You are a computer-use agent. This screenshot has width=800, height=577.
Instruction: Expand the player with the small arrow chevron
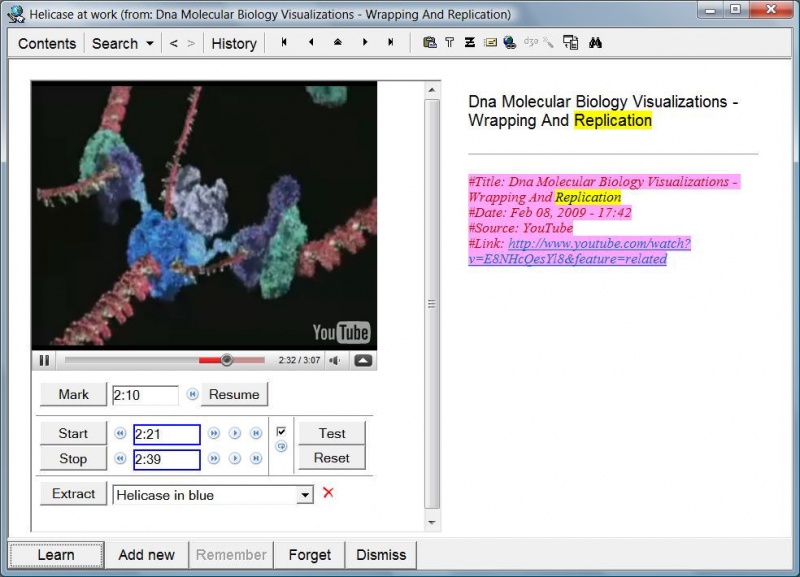(364, 361)
